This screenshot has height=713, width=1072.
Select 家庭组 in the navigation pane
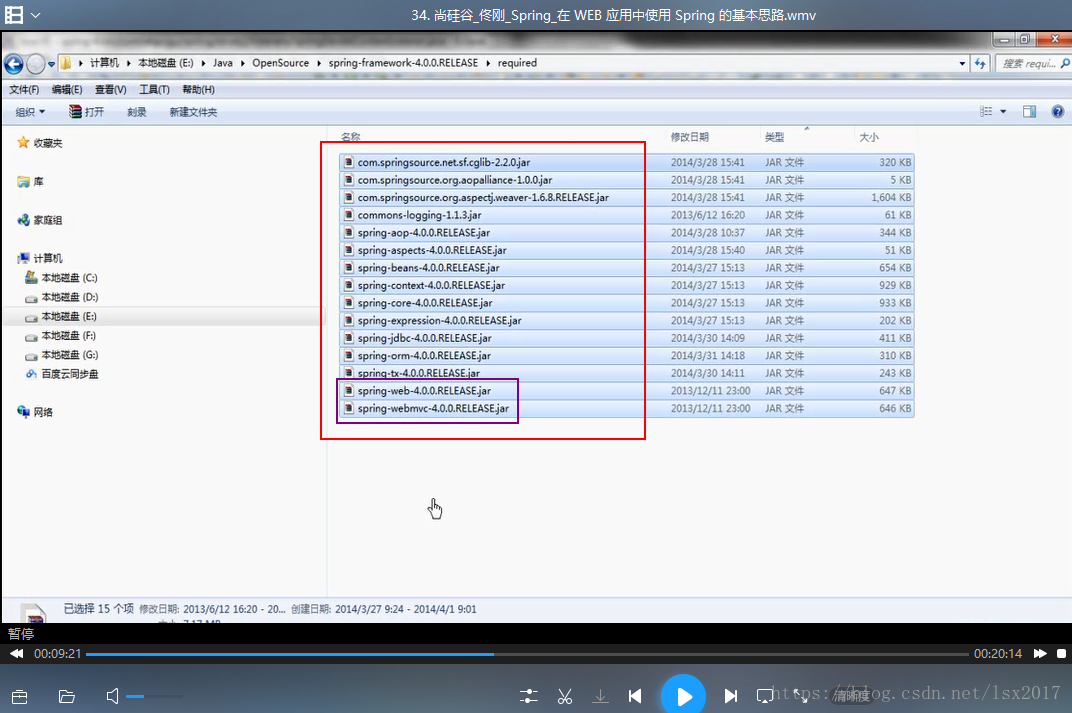(x=48, y=220)
